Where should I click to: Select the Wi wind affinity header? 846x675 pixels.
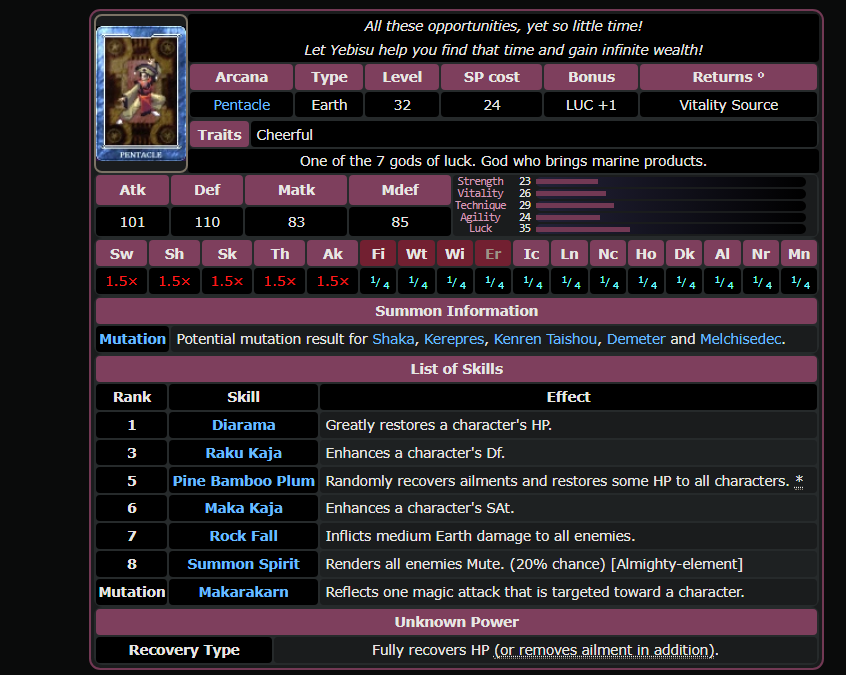455,254
